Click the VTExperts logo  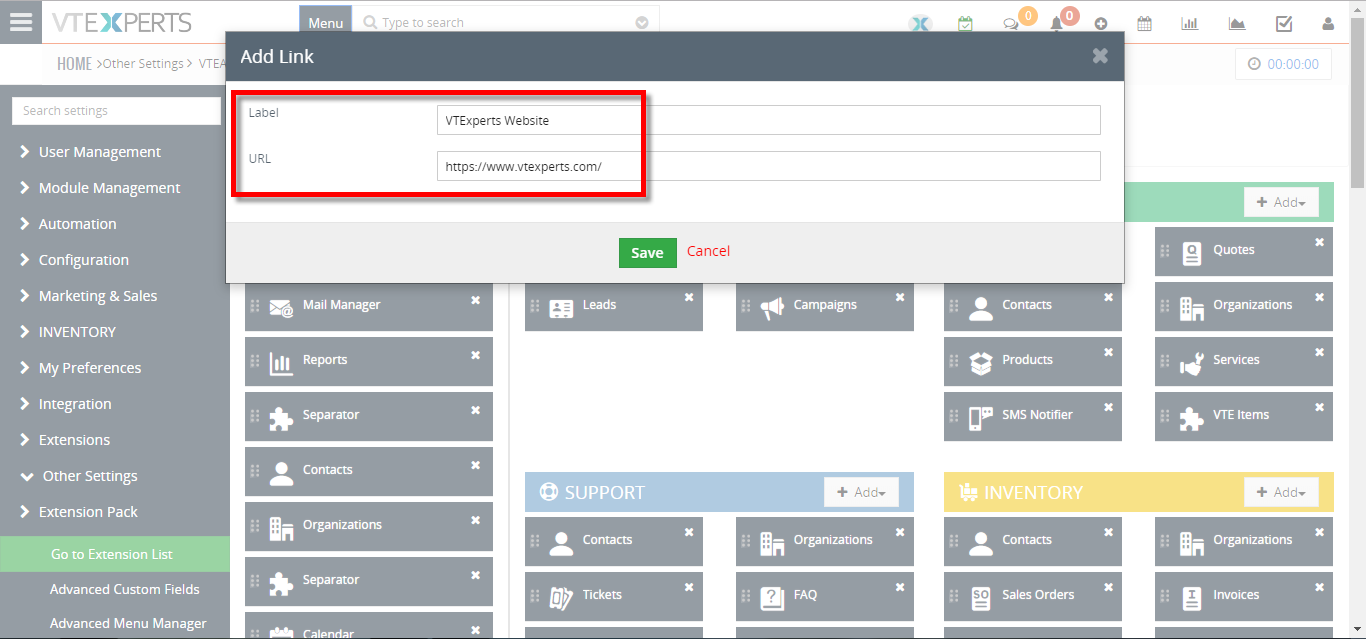click(120, 22)
